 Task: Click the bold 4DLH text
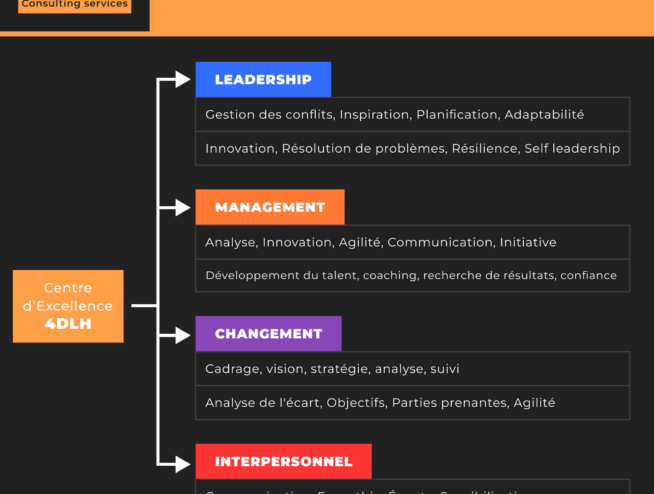68,324
